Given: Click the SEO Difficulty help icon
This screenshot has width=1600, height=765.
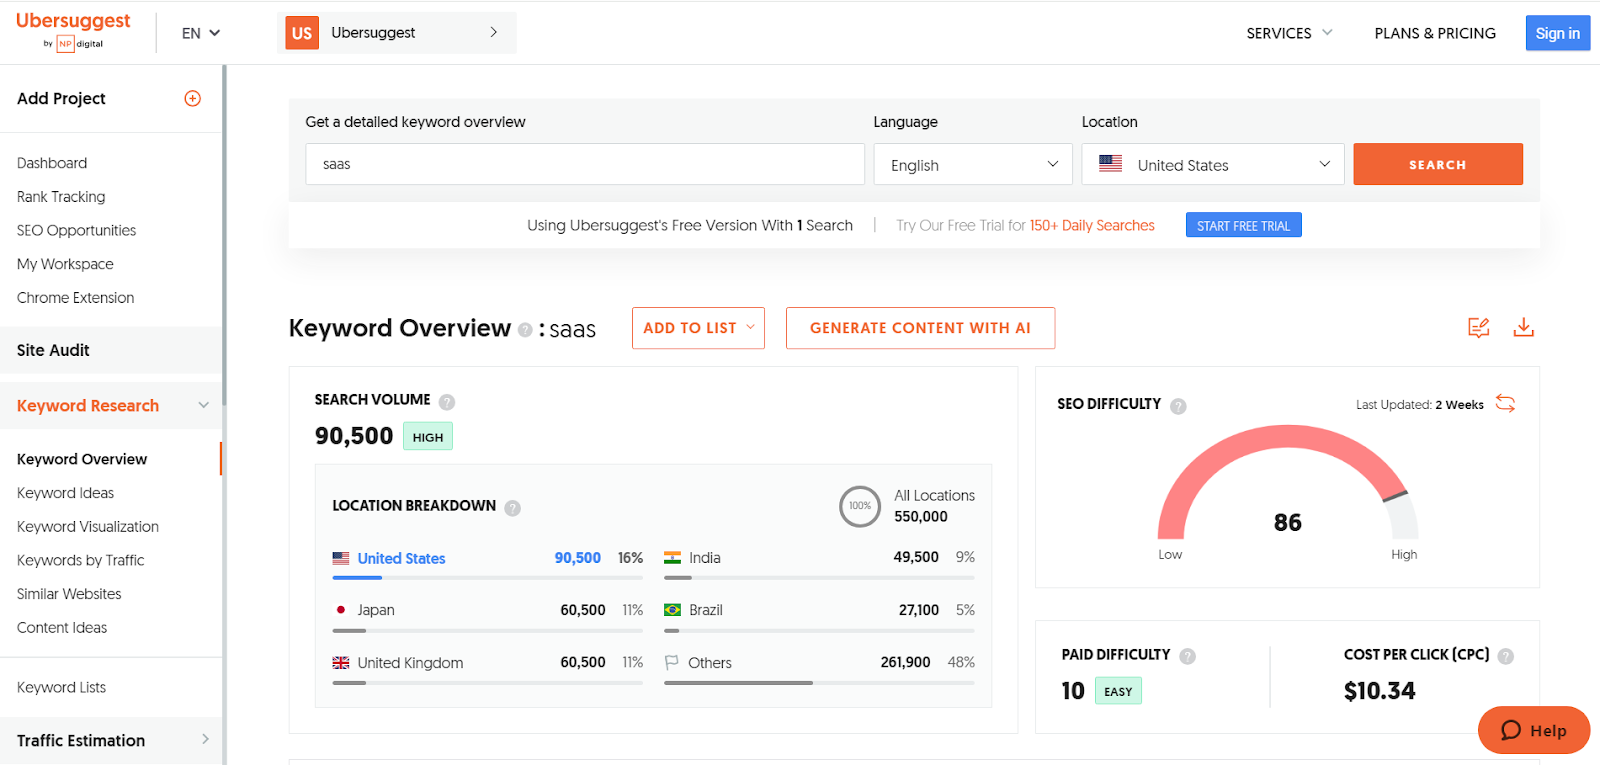Looking at the screenshot, I should pyautogui.click(x=1178, y=406).
